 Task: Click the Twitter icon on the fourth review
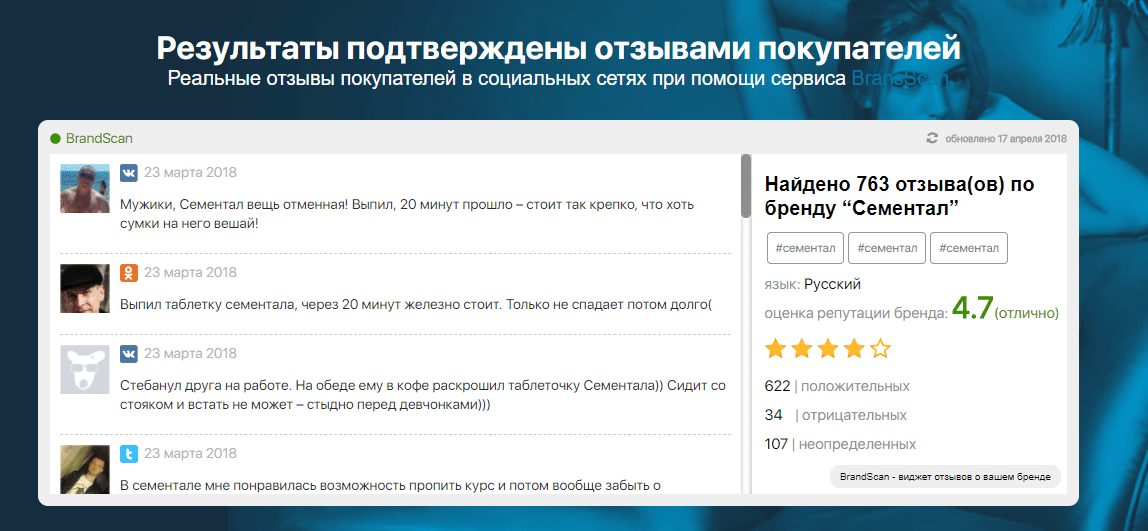coord(129,454)
